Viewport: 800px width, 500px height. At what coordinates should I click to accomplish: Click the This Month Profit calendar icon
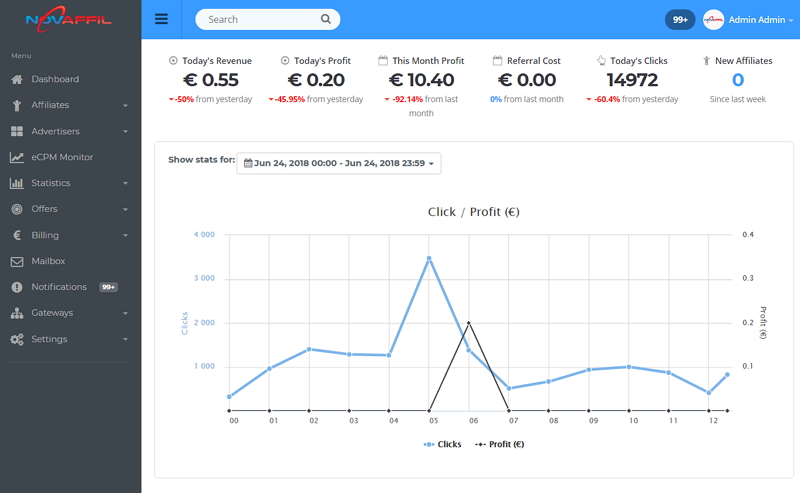[x=383, y=61]
